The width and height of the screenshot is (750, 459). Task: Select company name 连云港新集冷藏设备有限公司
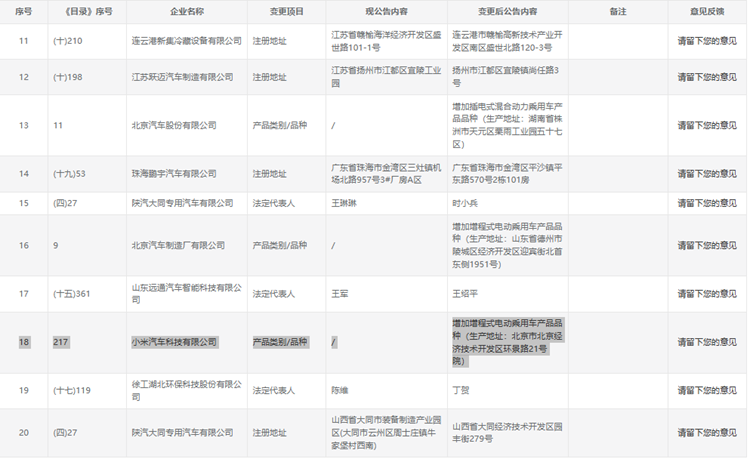tap(187, 41)
